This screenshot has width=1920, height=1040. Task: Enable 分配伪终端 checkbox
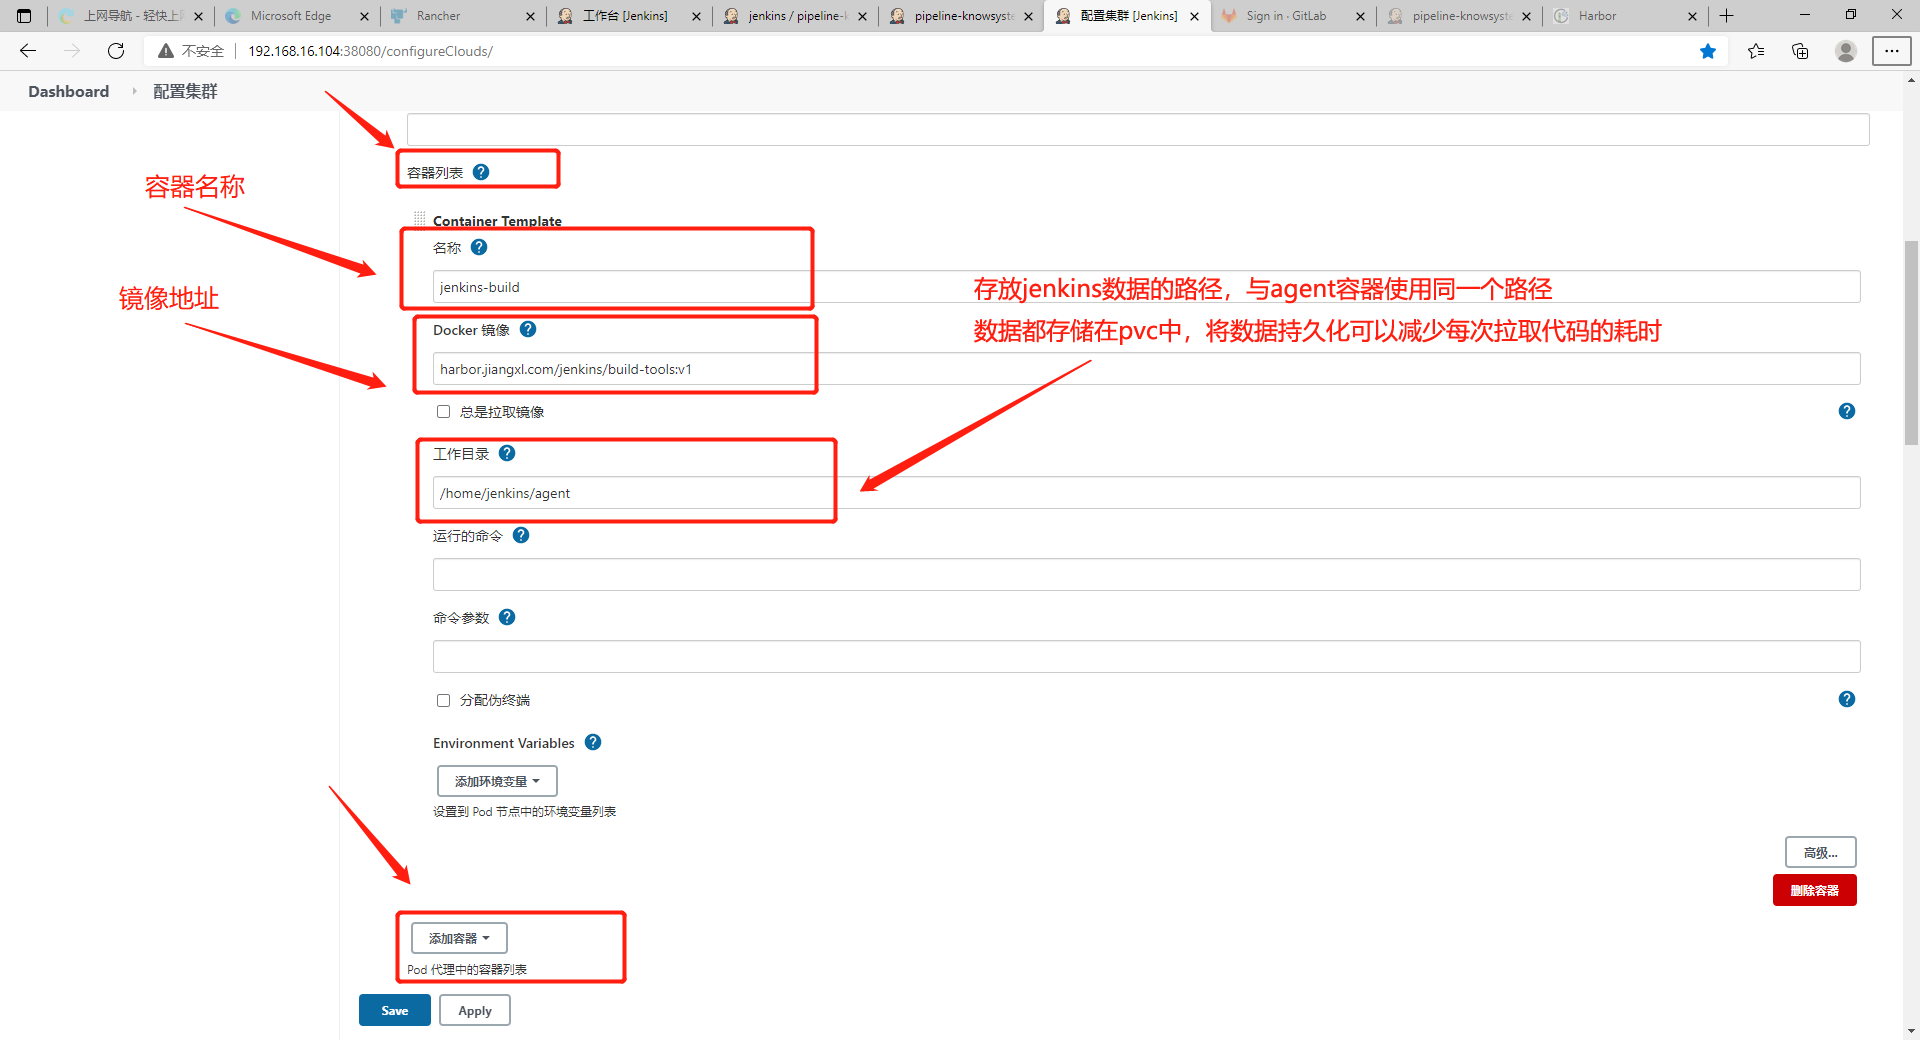click(443, 700)
